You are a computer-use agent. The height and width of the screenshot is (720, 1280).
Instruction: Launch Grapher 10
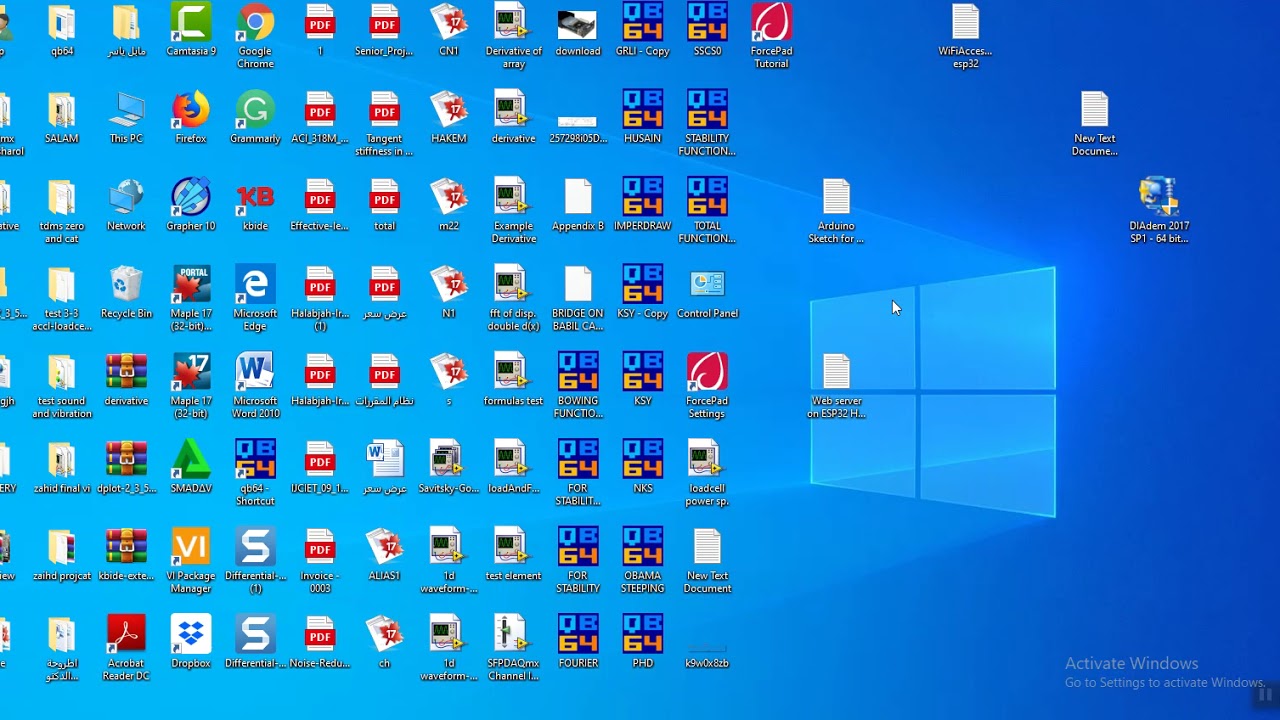pos(191,206)
